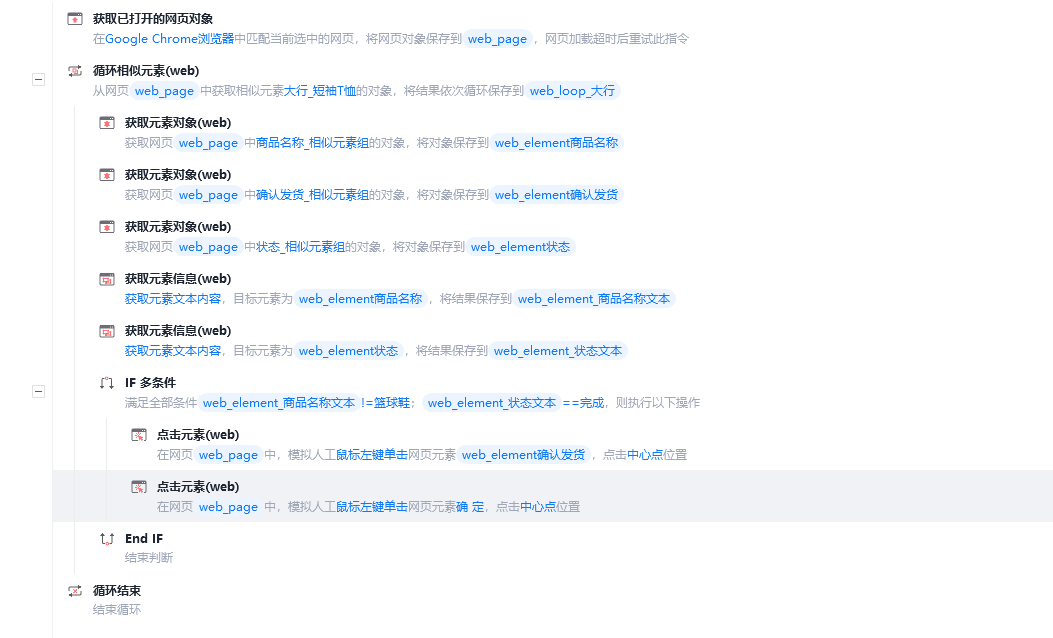The image size is (1053, 638).
Task: Click the !=篮球鞋 condition value
Action: (x=385, y=403)
